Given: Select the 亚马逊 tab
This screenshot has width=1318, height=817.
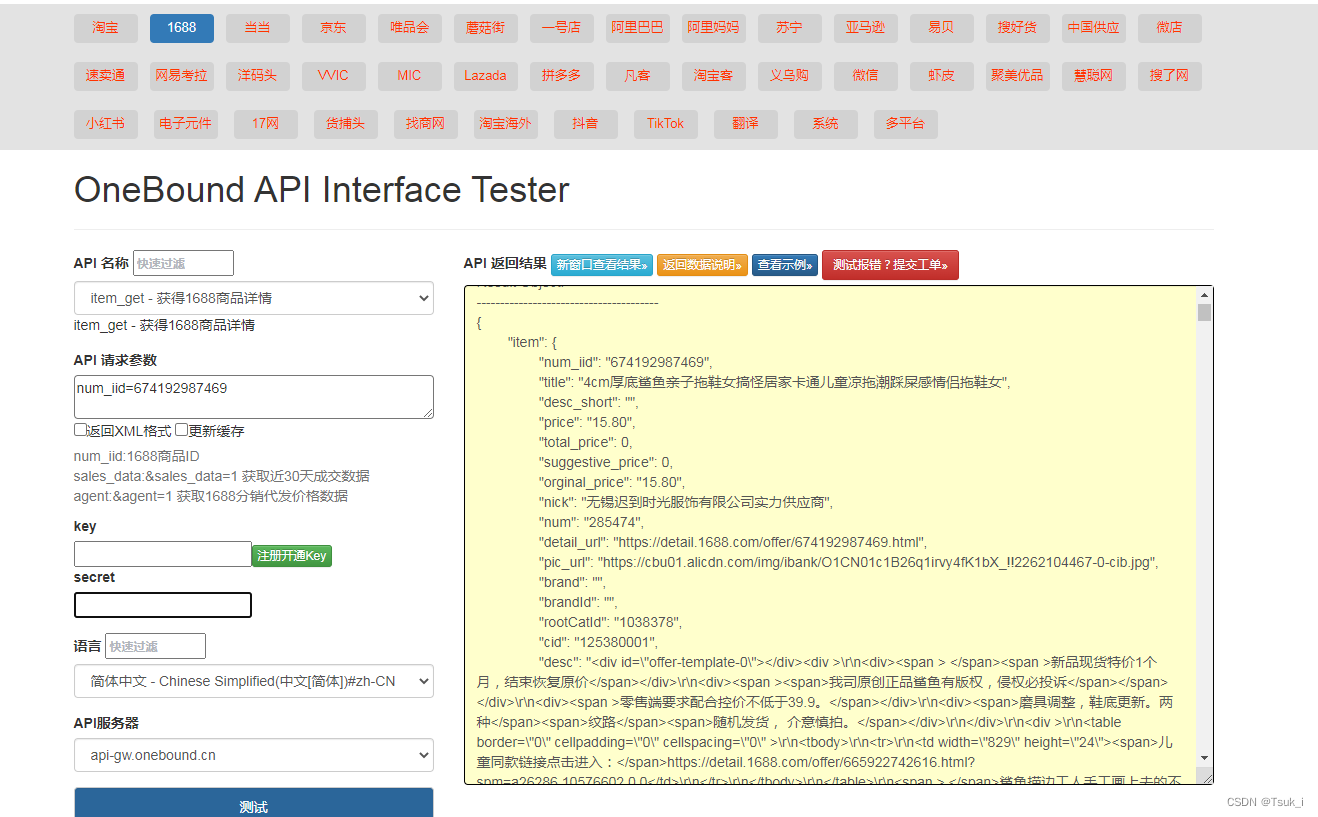Looking at the screenshot, I should coord(866,28).
